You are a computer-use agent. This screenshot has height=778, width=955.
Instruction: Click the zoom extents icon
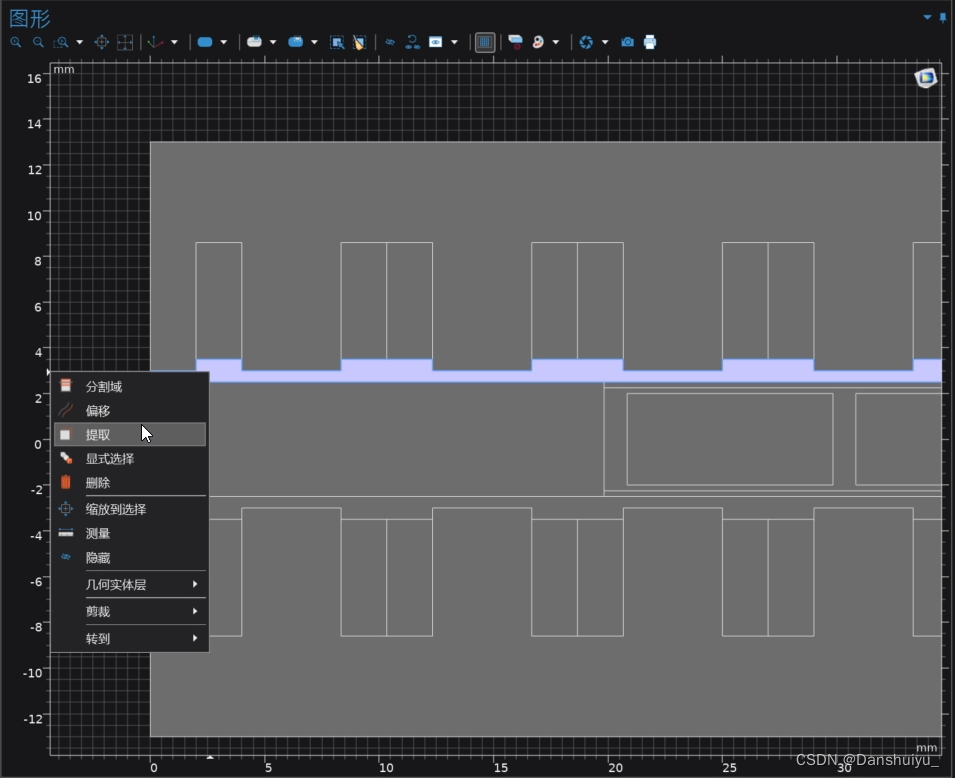pyautogui.click(x=125, y=42)
